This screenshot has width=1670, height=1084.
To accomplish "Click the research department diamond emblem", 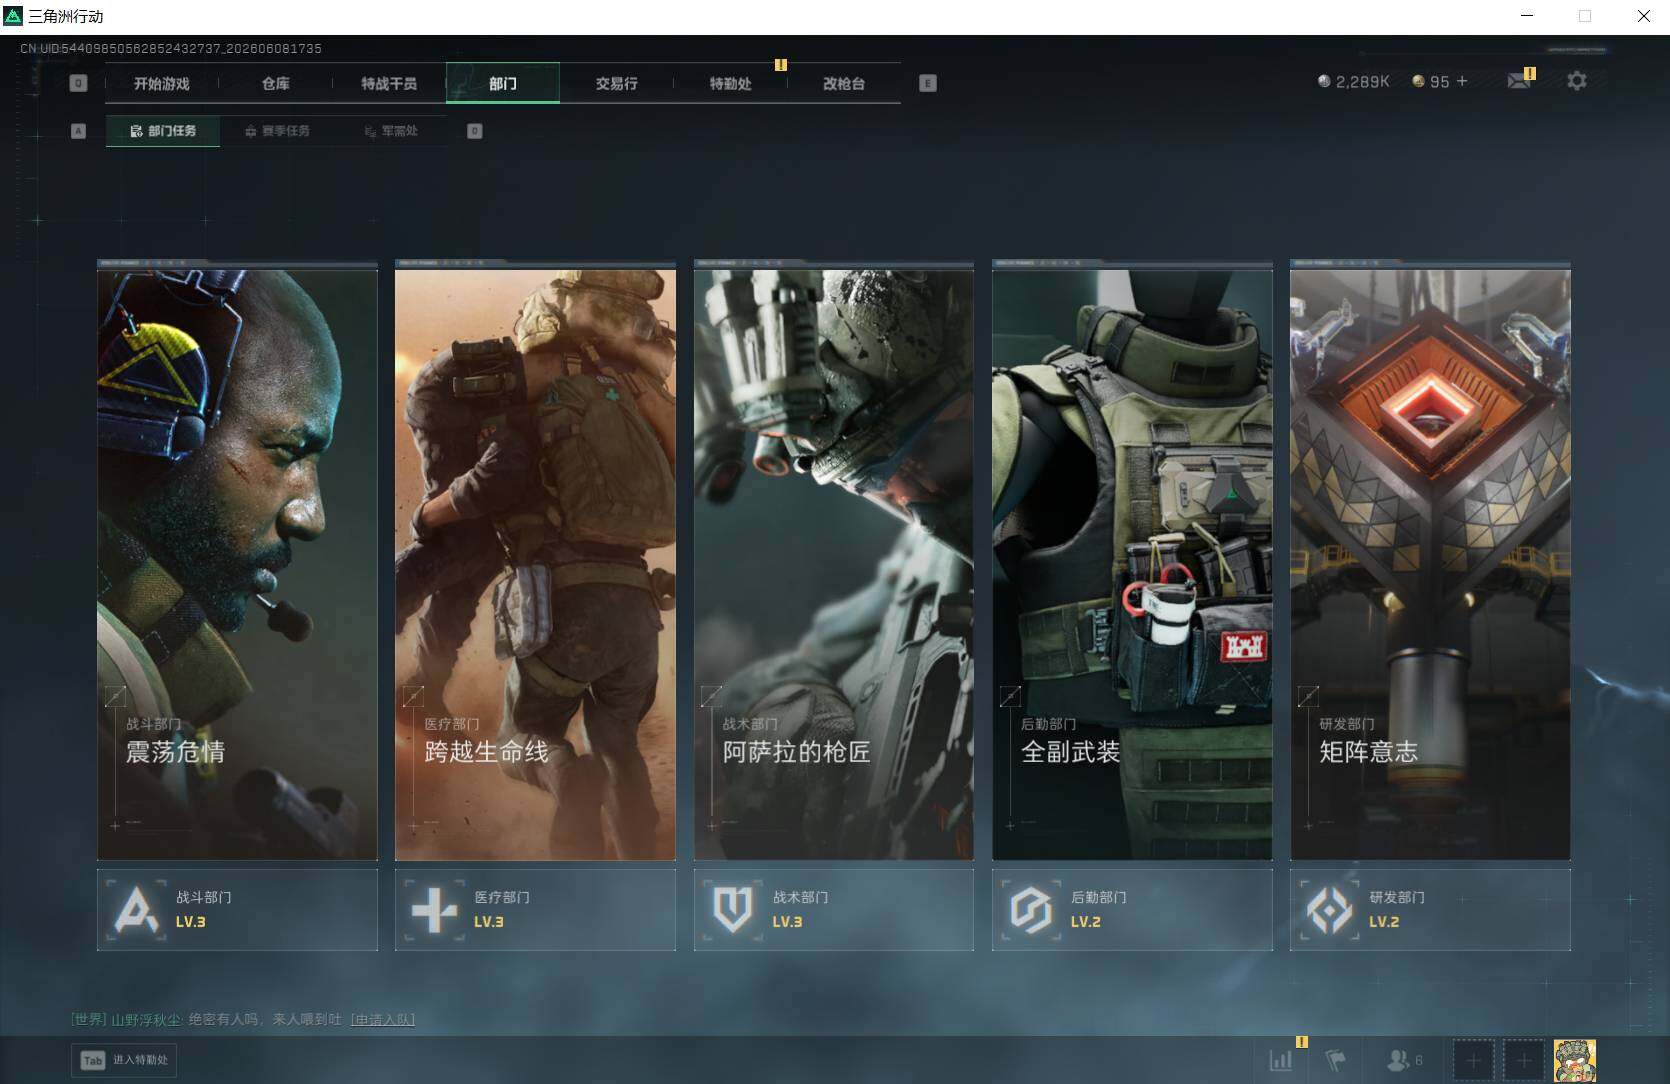I will click(1329, 910).
